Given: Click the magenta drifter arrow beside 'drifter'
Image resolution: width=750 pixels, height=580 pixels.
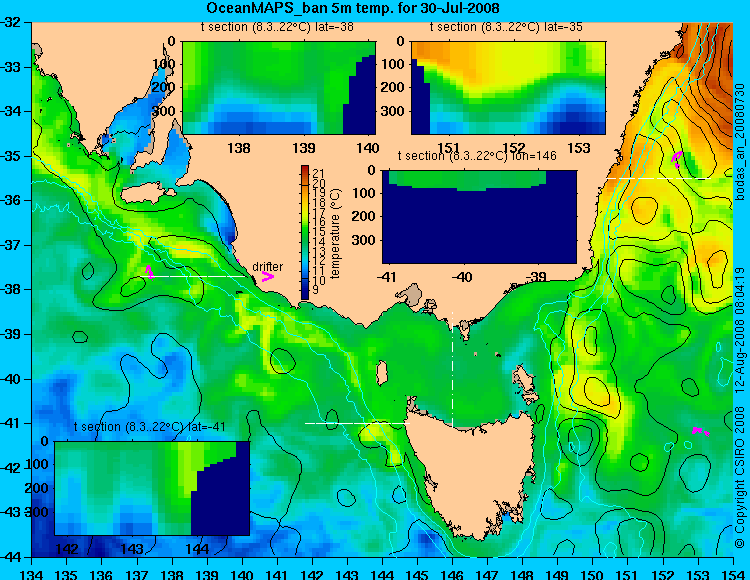Looking at the screenshot, I should coord(267,276).
